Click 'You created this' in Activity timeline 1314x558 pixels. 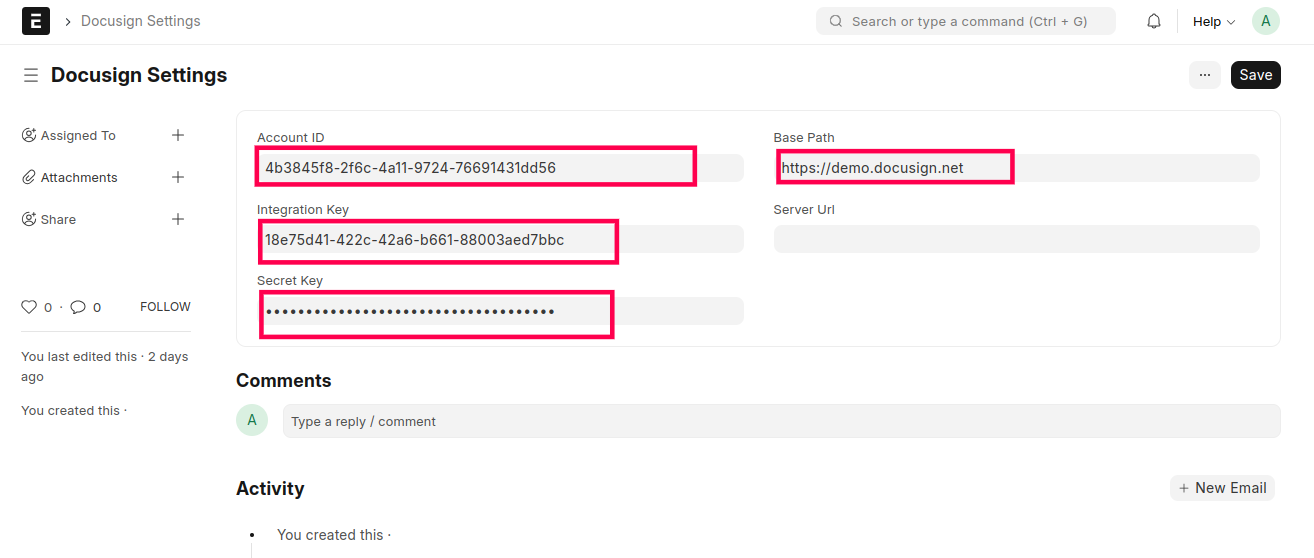click(330, 535)
